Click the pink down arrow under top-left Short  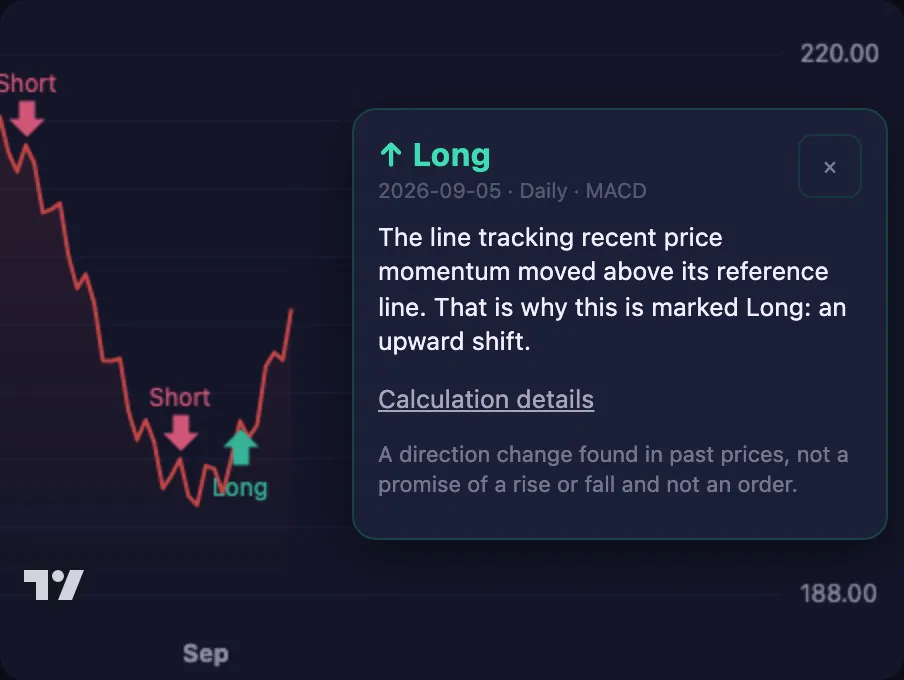[27, 119]
